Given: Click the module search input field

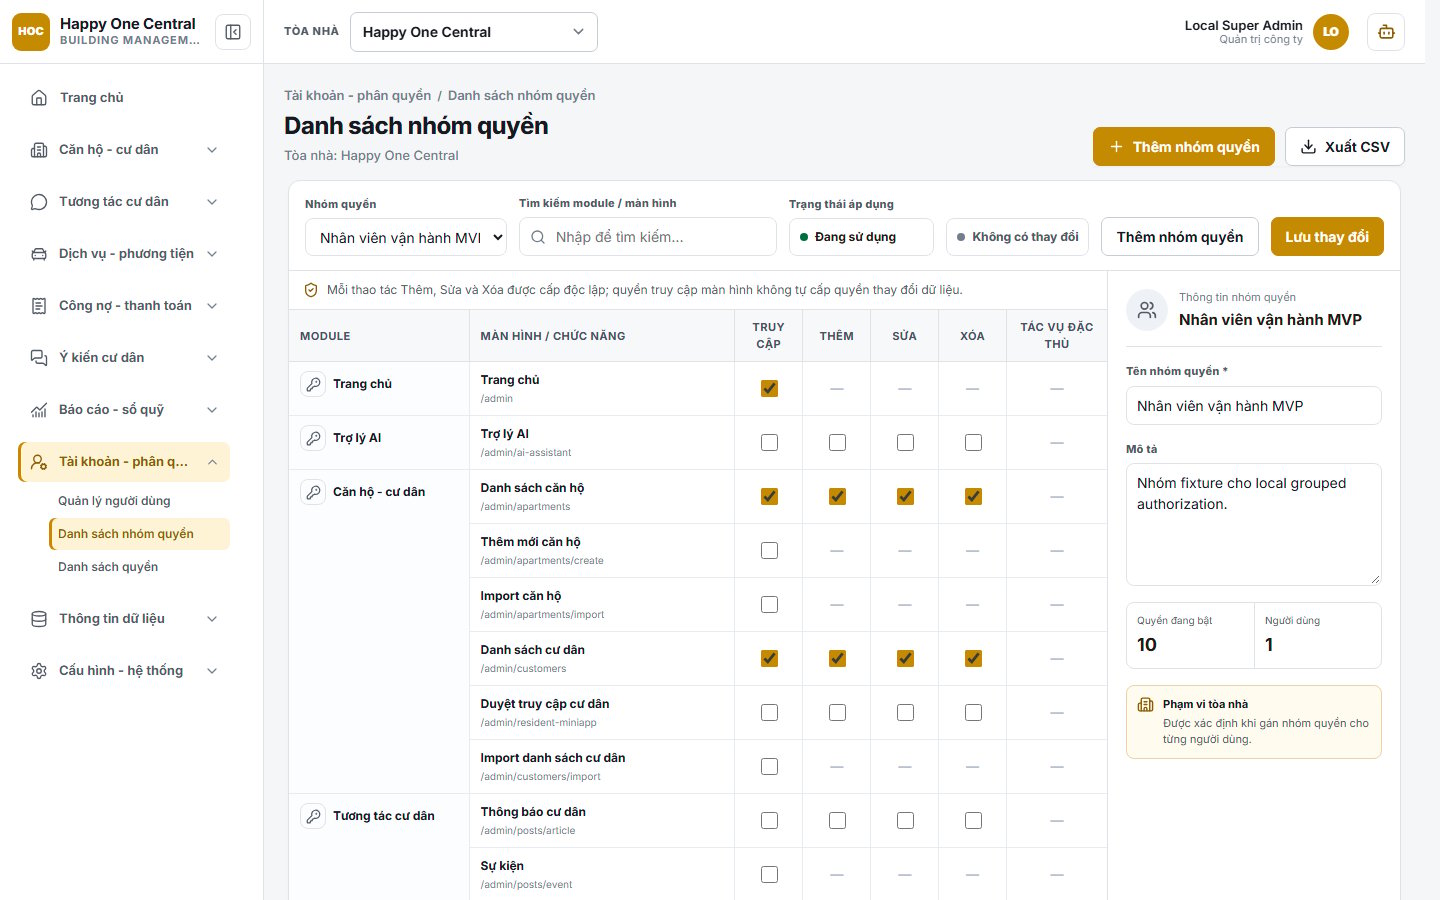Looking at the screenshot, I should click(x=648, y=237).
